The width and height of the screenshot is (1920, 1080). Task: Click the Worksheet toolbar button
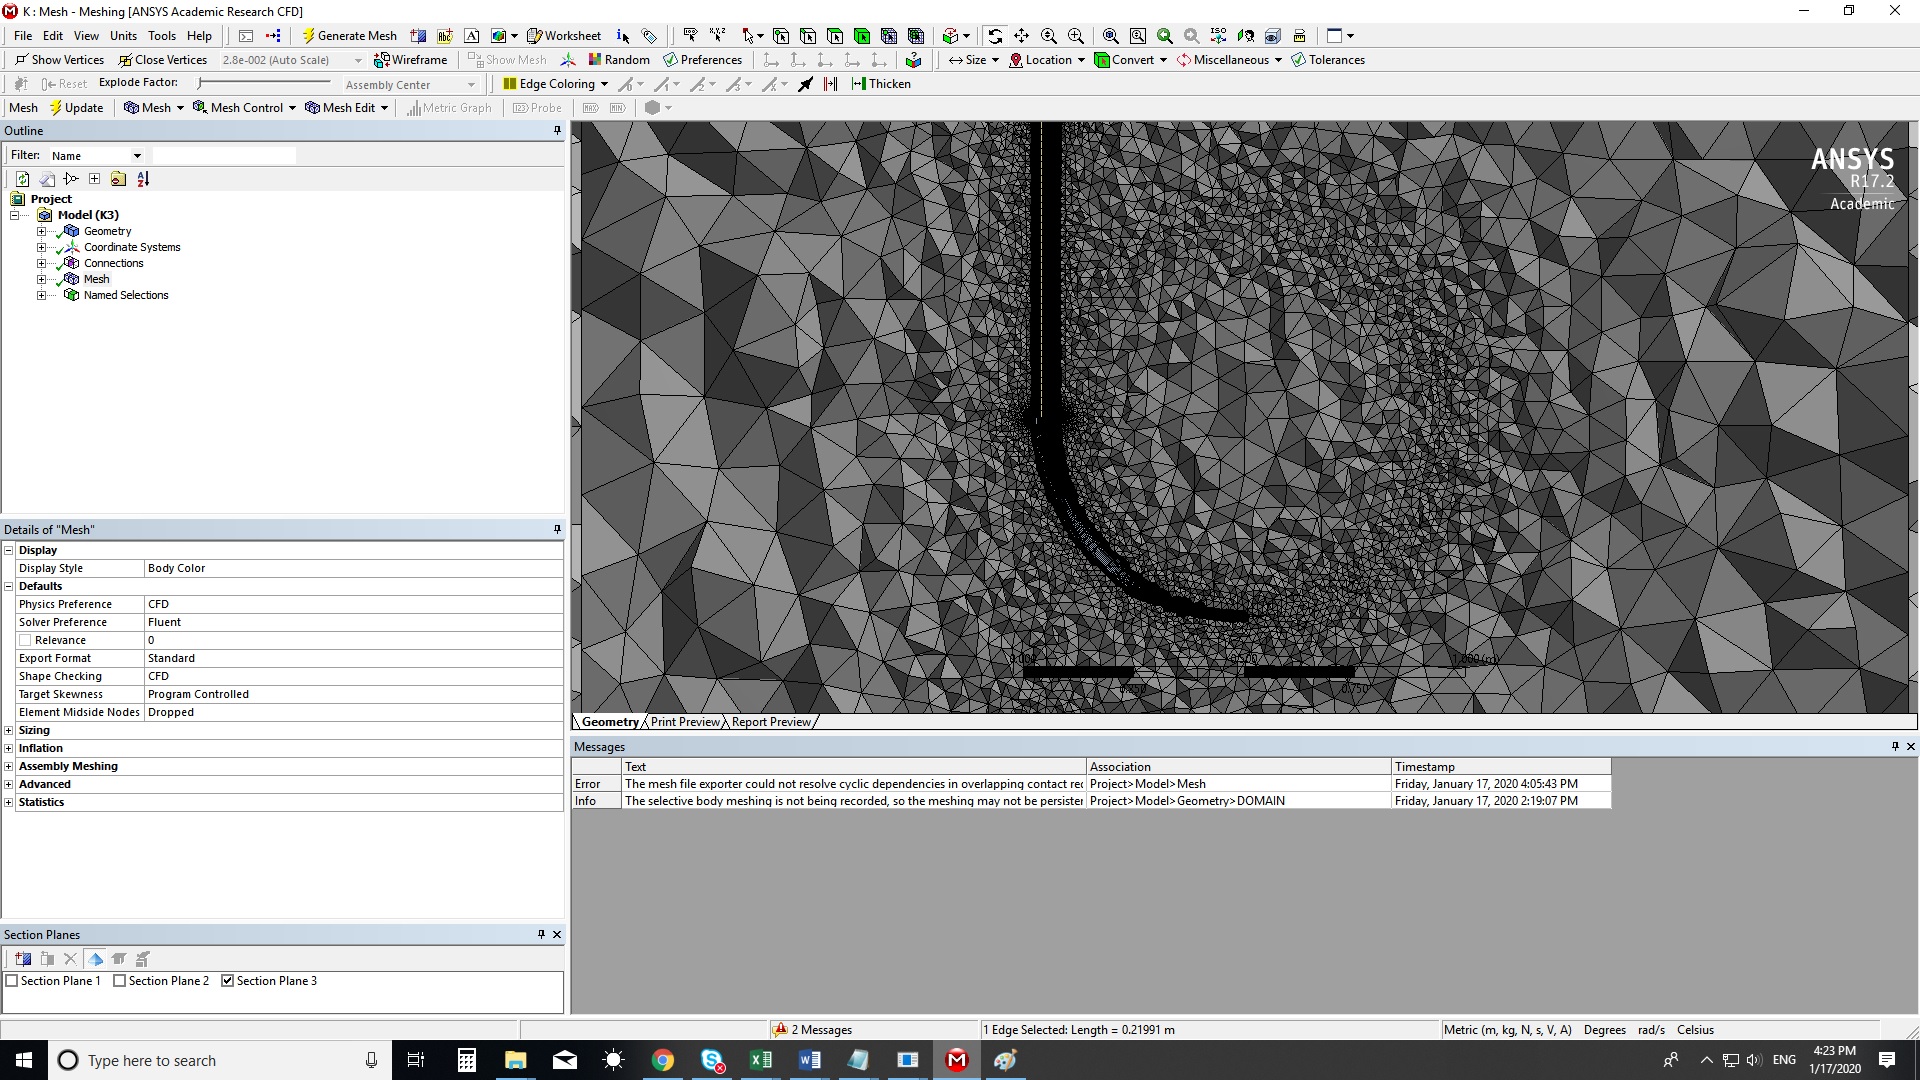[564, 36]
